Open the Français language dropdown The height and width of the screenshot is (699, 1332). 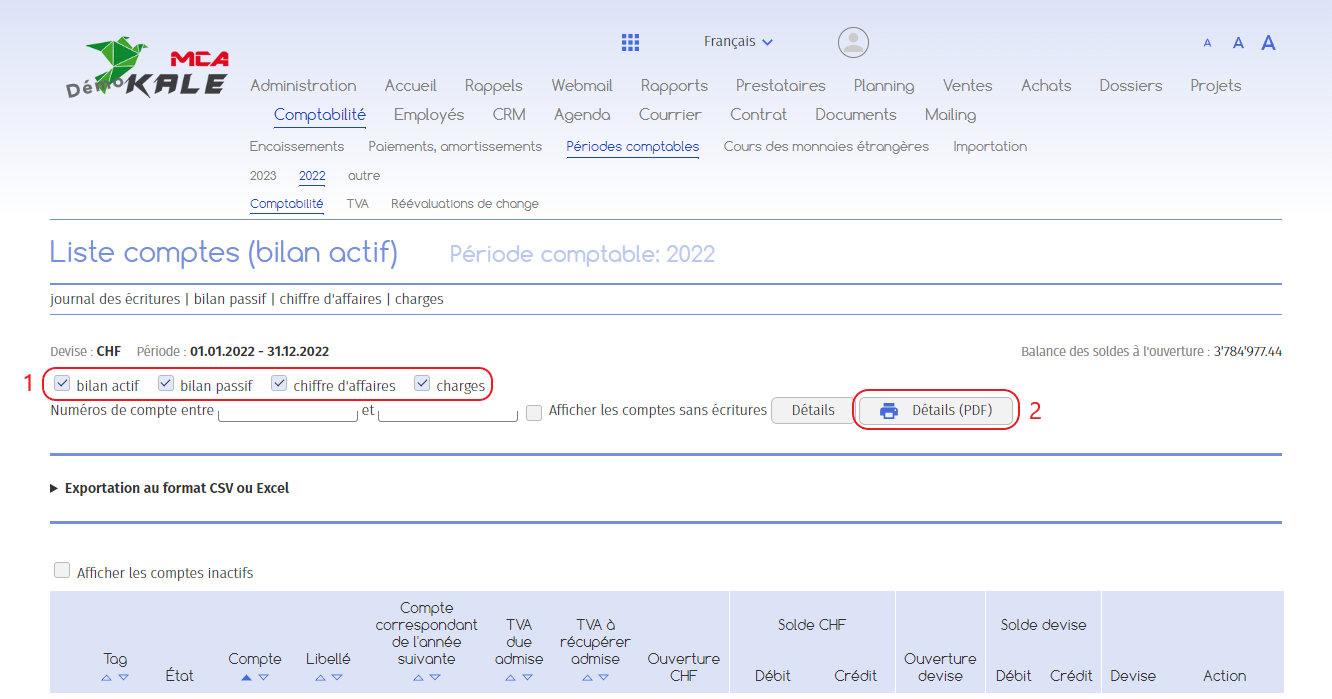[738, 42]
